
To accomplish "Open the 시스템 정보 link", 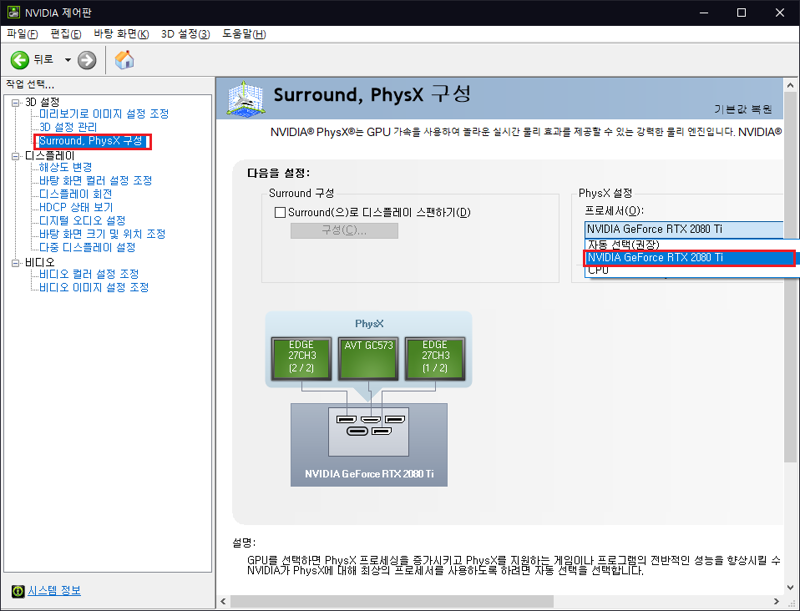I will [54, 591].
